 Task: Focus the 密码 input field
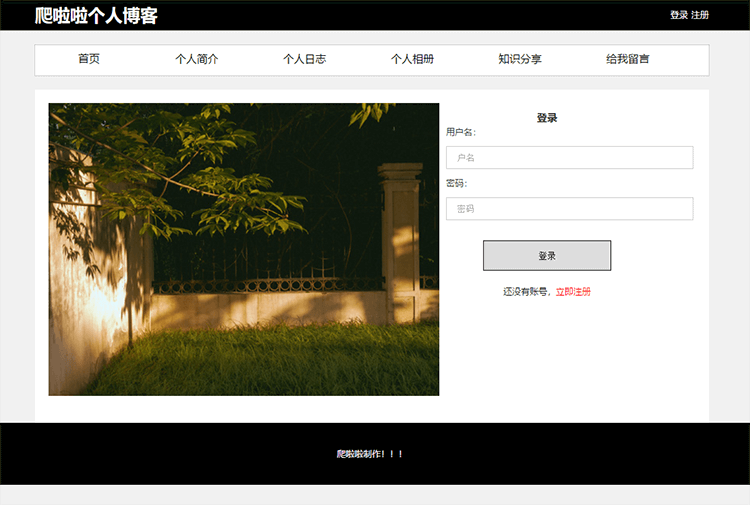click(x=569, y=209)
